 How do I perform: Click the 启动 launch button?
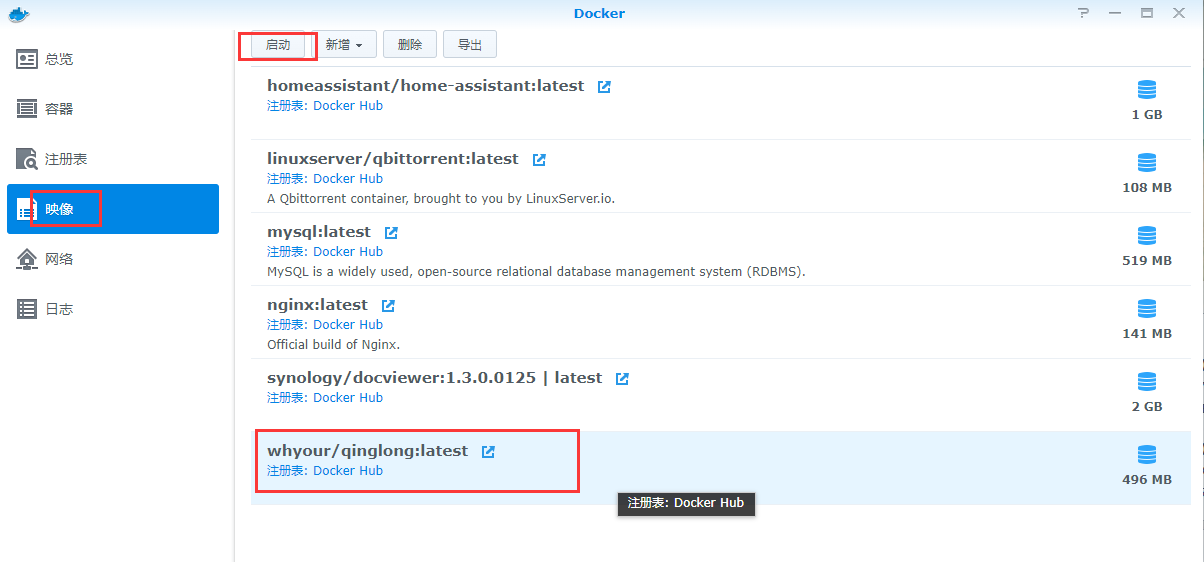[x=278, y=45]
